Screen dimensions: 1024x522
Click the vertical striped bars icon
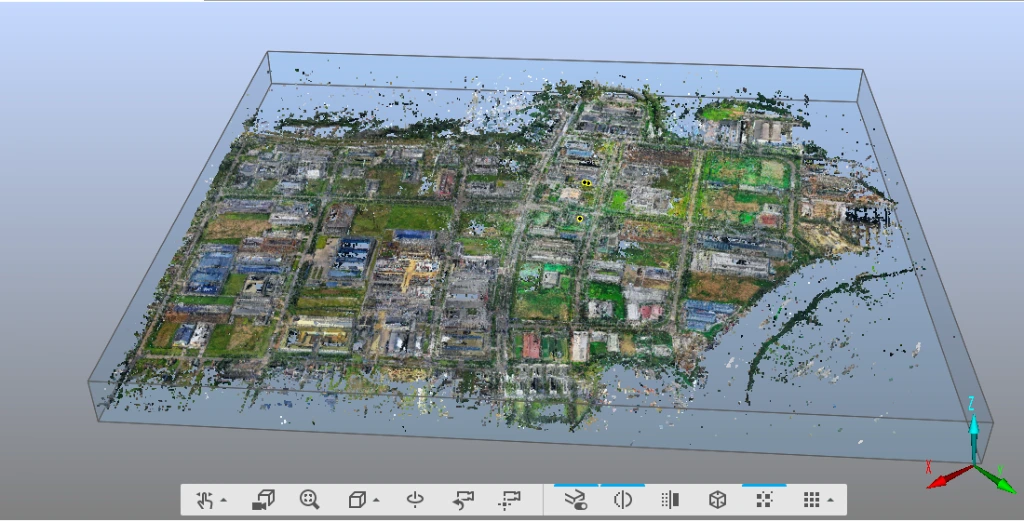coord(670,500)
